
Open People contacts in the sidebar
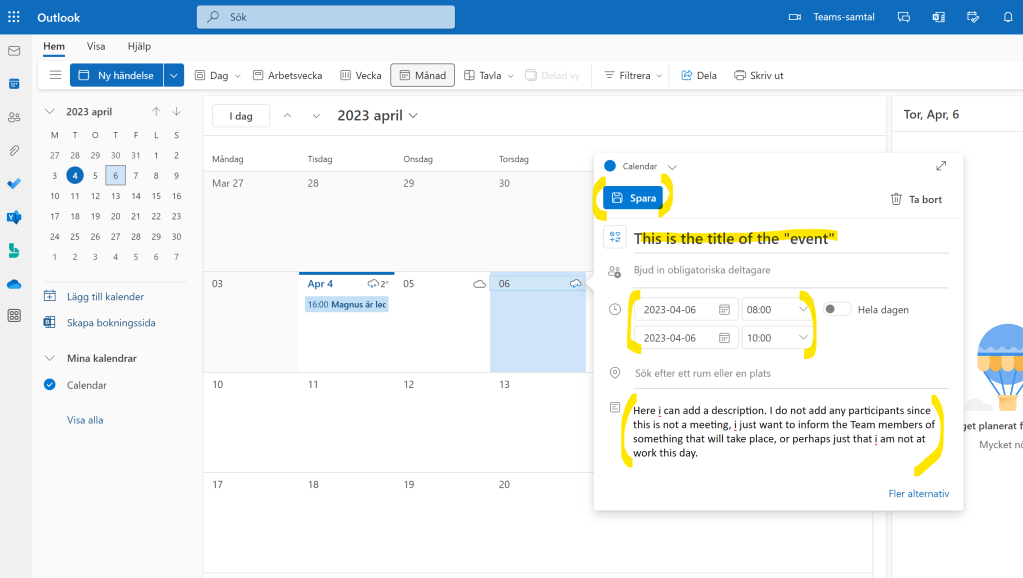click(14, 117)
